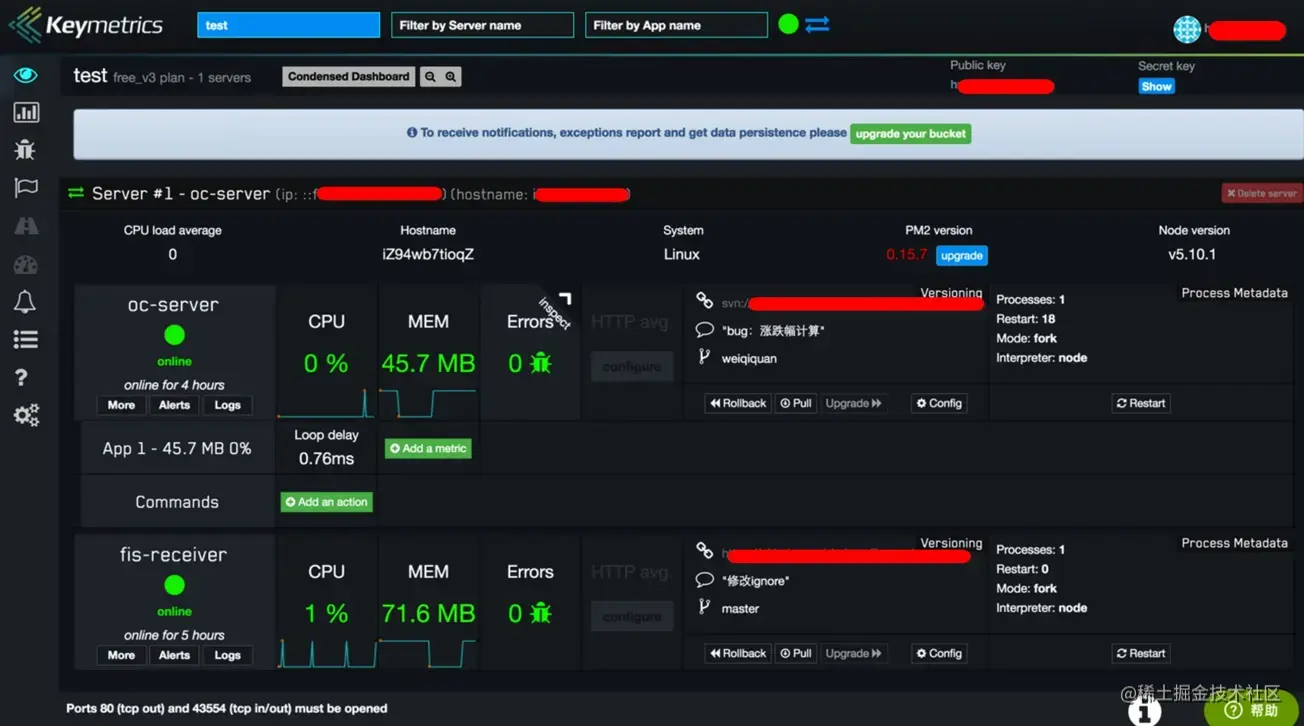The height and width of the screenshot is (726, 1304).
Task: Open the 帮助 help button
Action: pyautogui.click(x=1252, y=710)
